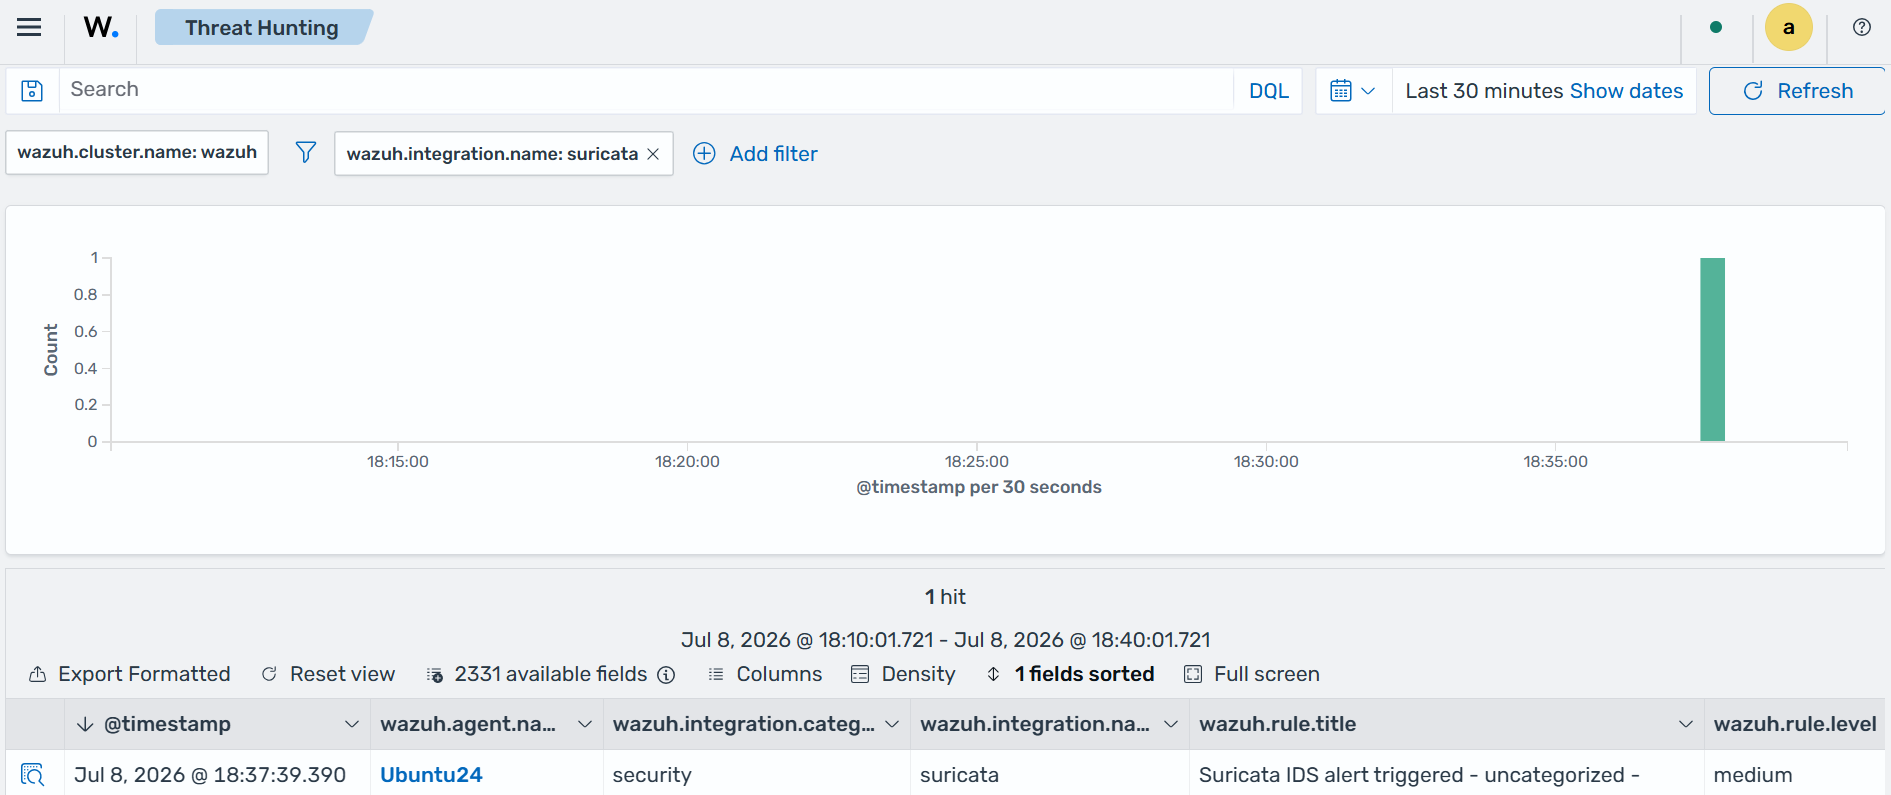This screenshot has height=795, width=1891.
Task: Open the hamburger navigation menu
Action: point(29,28)
